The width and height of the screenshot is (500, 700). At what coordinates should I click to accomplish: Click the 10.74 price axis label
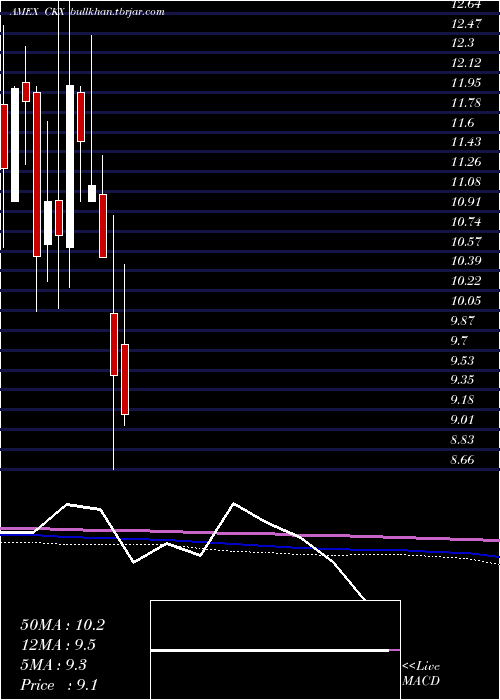pyautogui.click(x=466, y=222)
